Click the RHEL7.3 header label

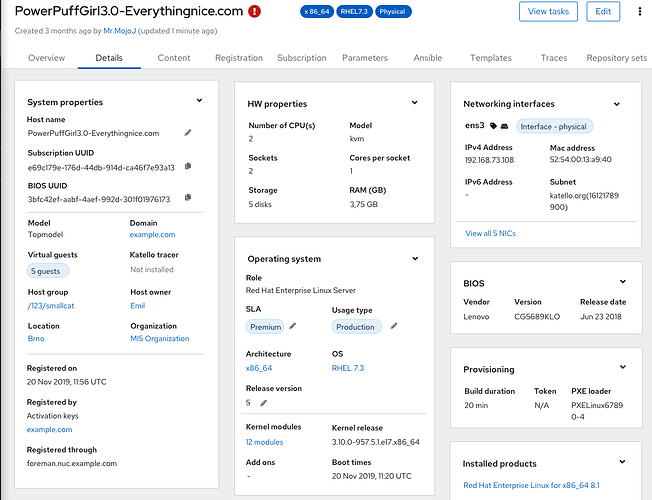click(354, 12)
